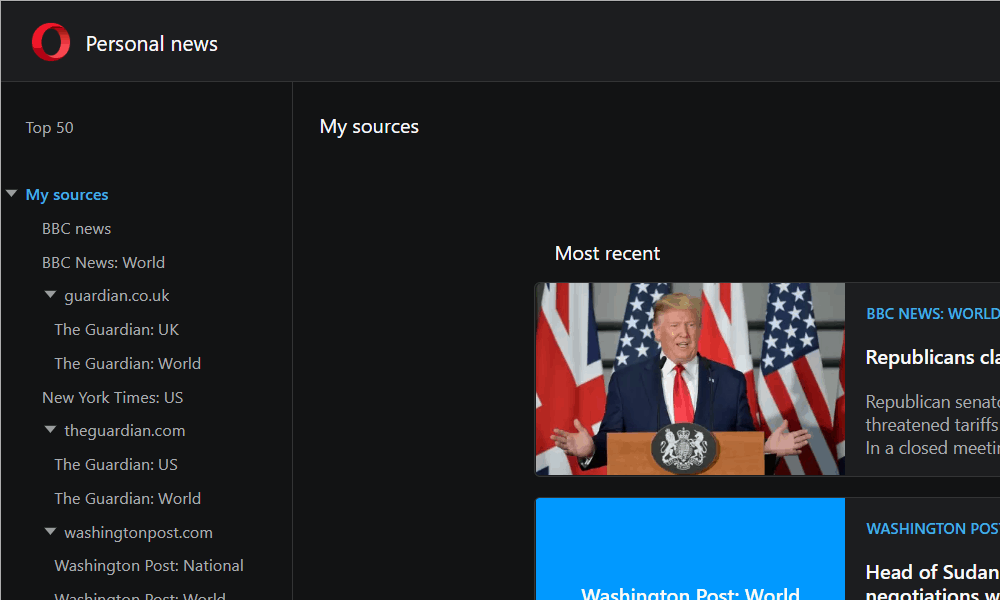Open The Guardian: World under guardian.co.uk

point(127,362)
